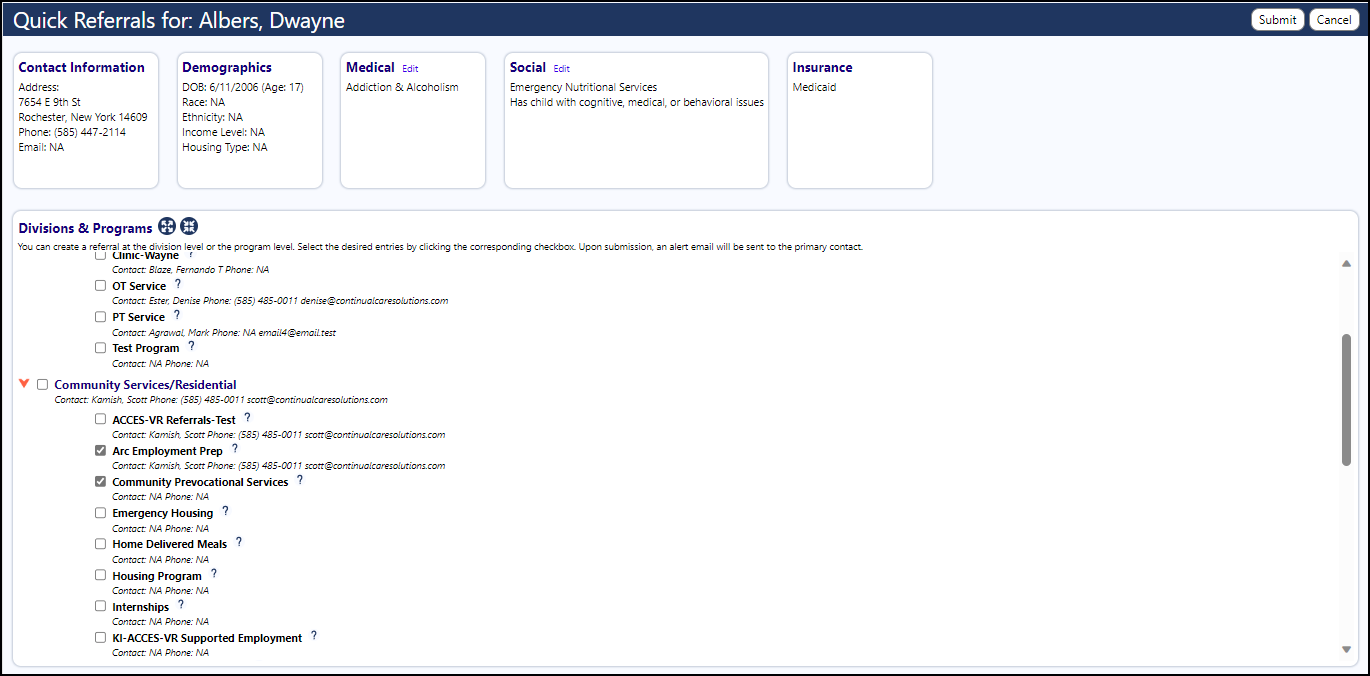Click the Community Services/Residential division name

[146, 385]
